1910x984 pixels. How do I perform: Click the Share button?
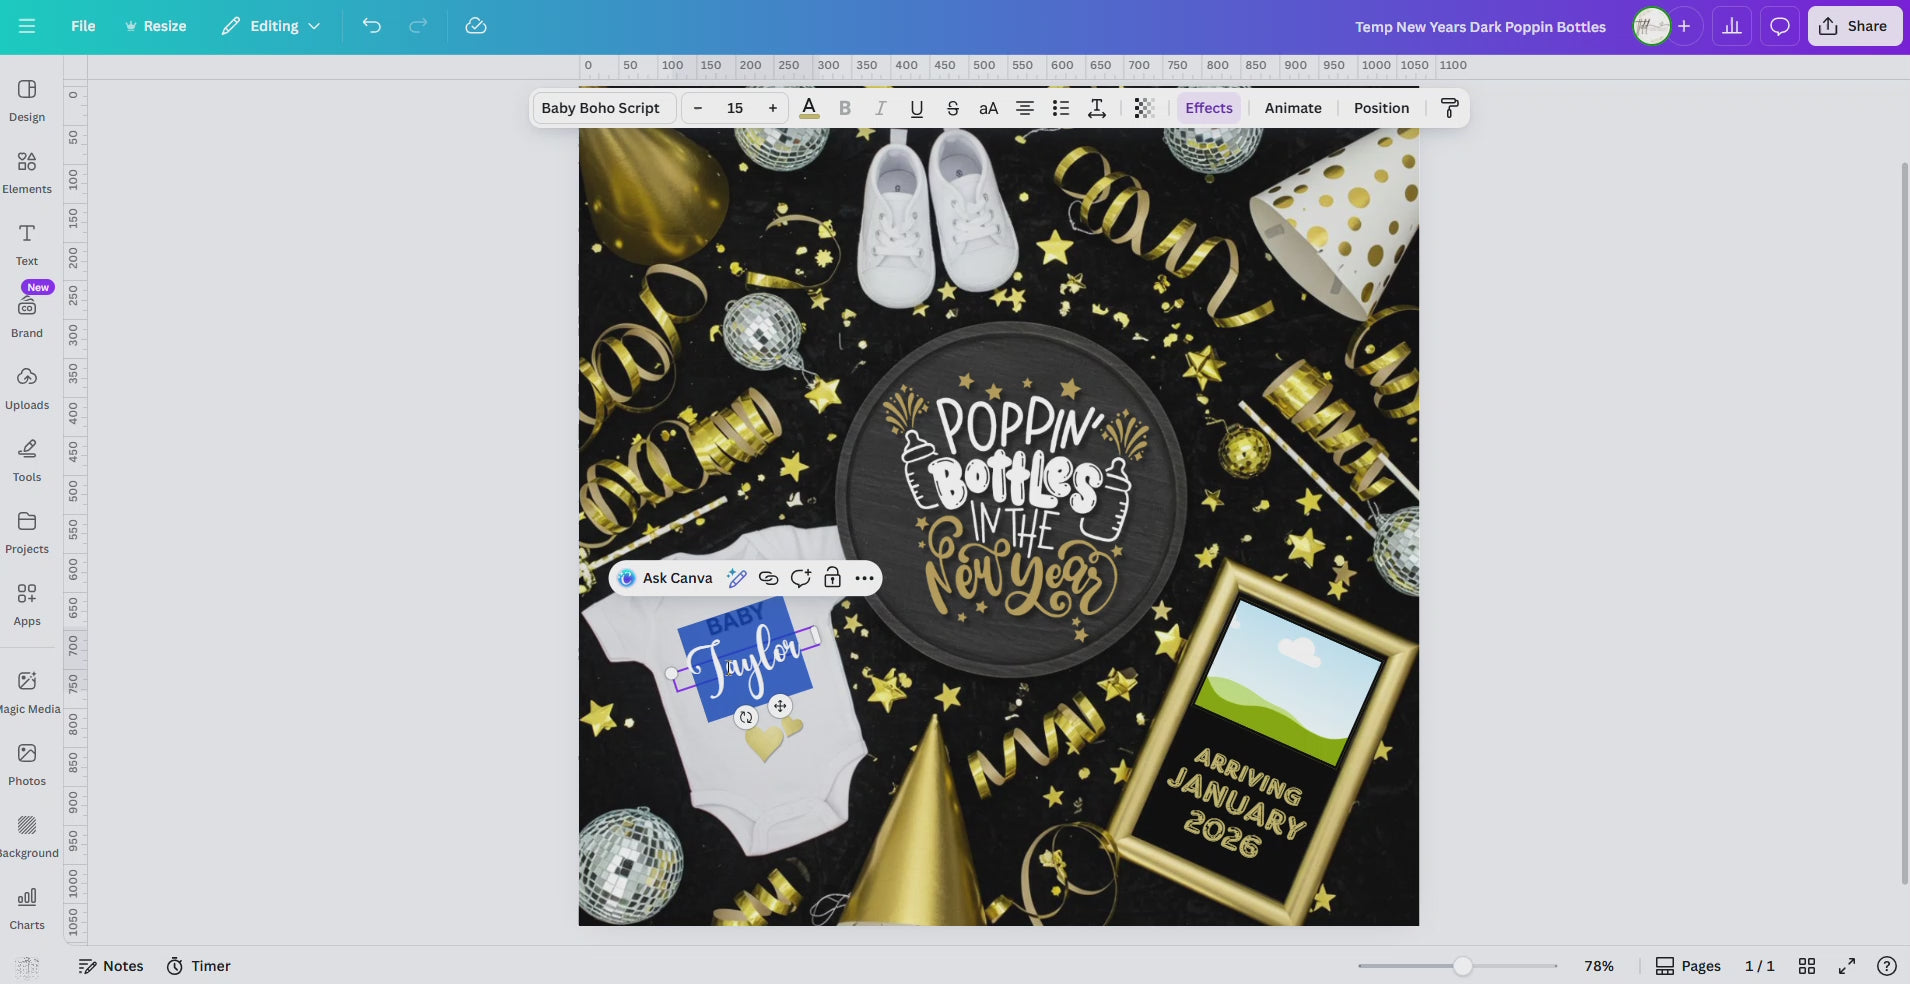[1854, 26]
